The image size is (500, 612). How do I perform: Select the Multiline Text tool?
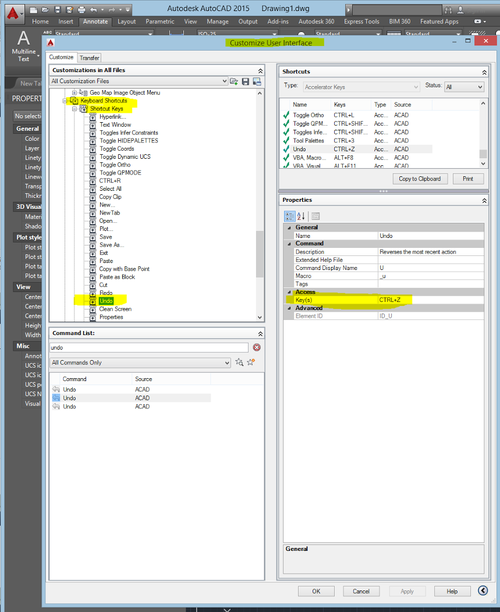(x=23, y=46)
